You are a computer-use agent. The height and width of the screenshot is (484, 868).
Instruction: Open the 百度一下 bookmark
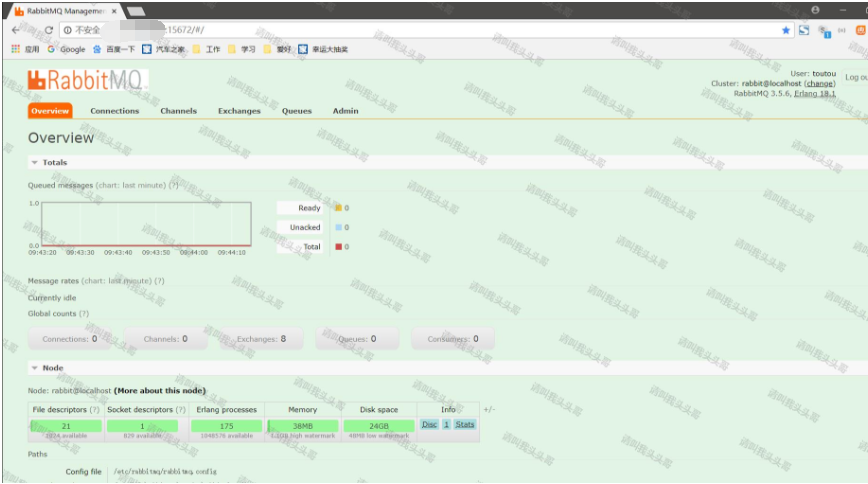pyautogui.click(x=114, y=49)
